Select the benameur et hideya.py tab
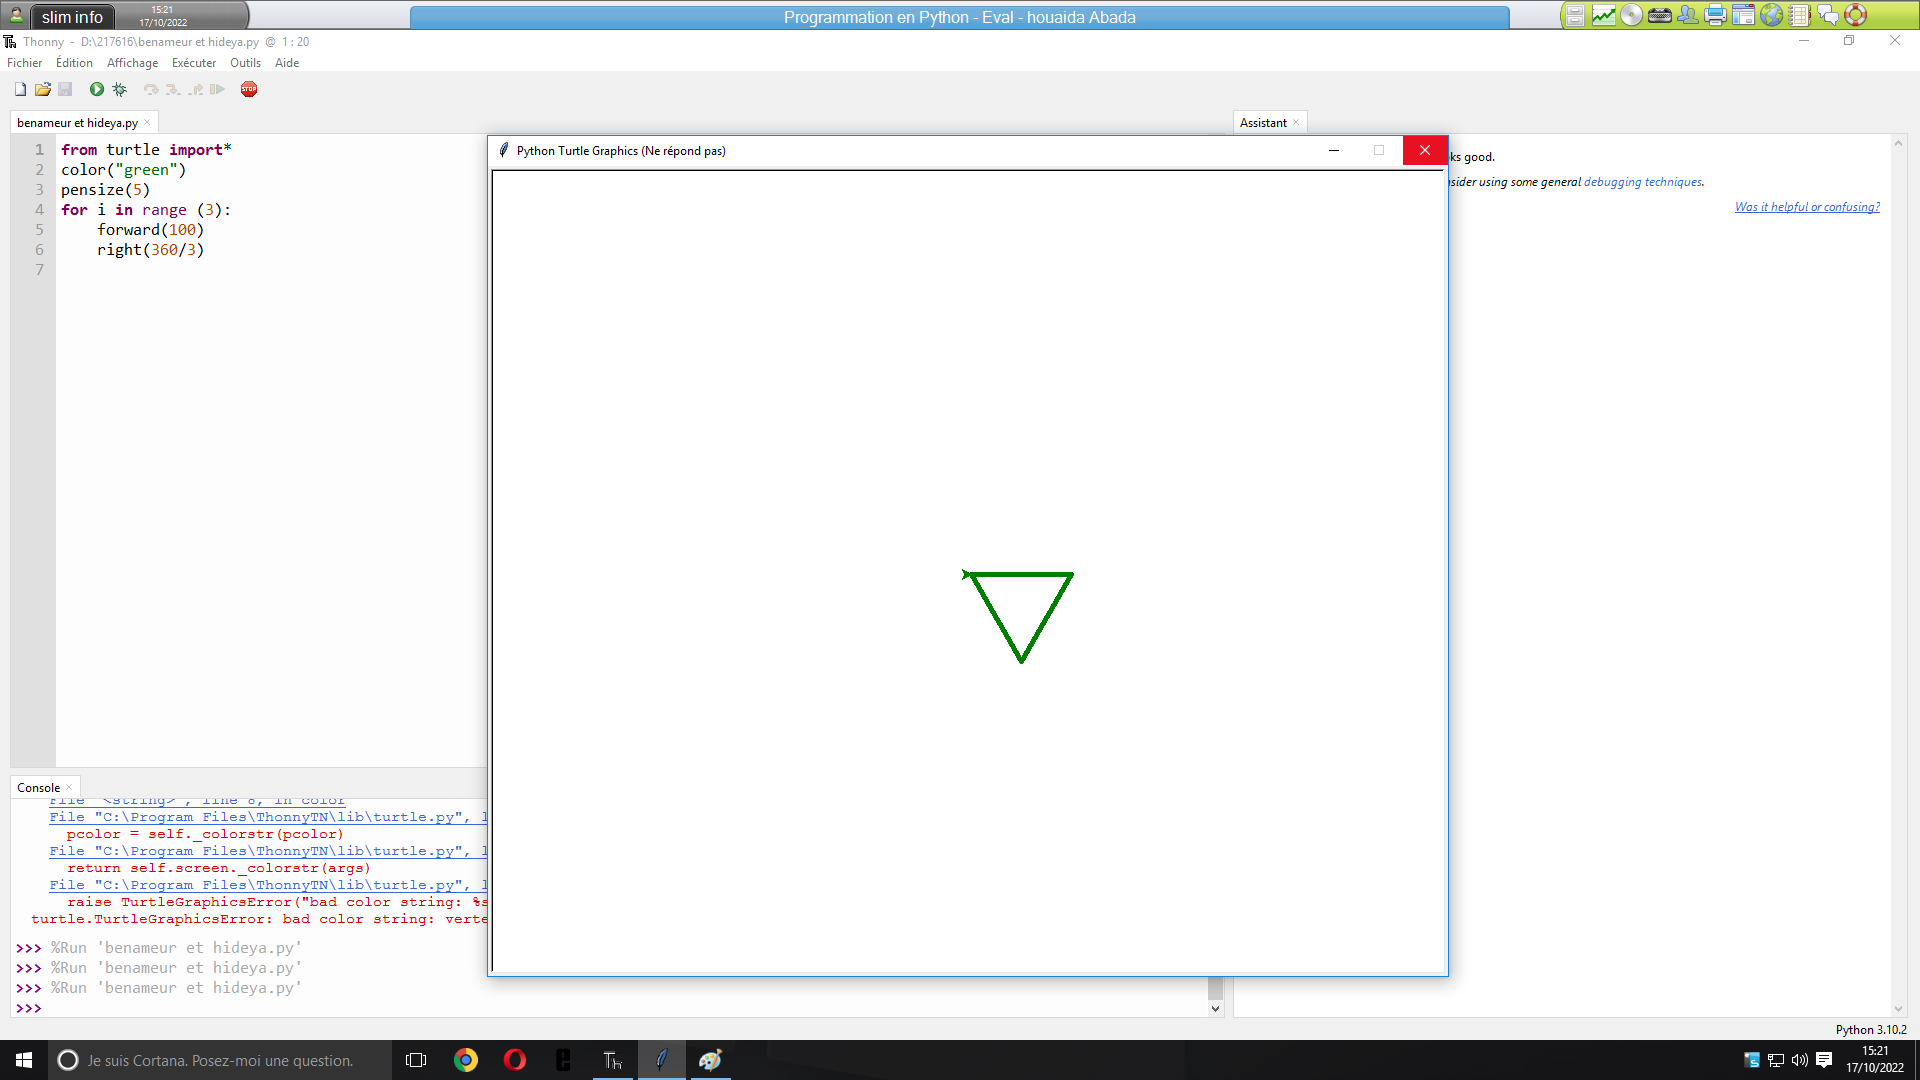The image size is (1920, 1080). click(77, 122)
